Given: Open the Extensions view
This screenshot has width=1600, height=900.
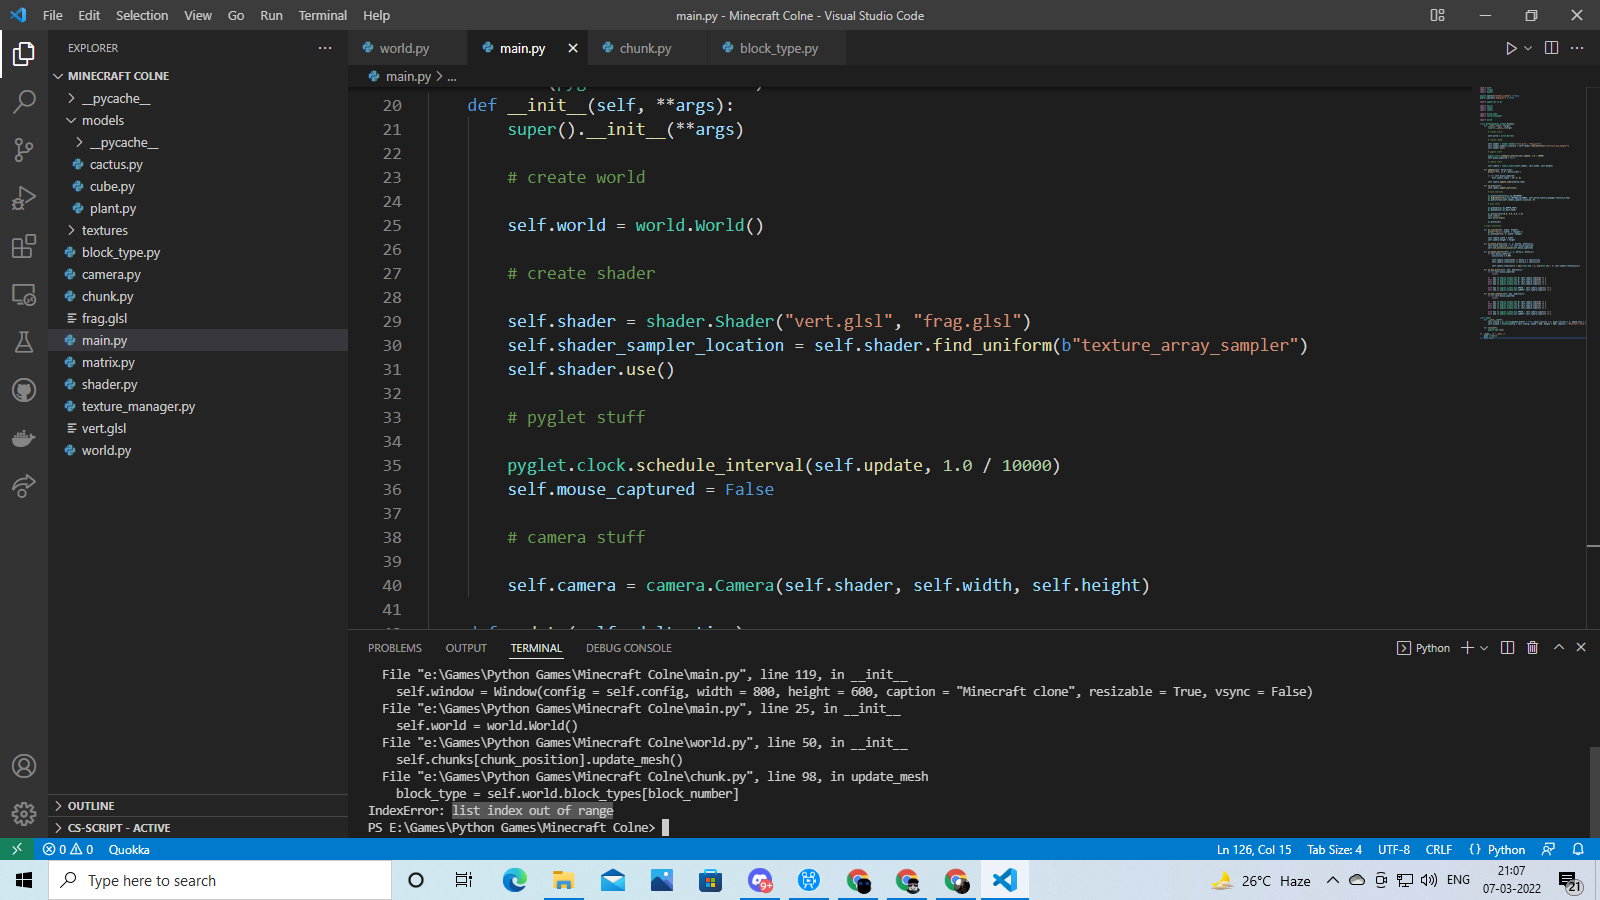Looking at the screenshot, I should click(24, 246).
